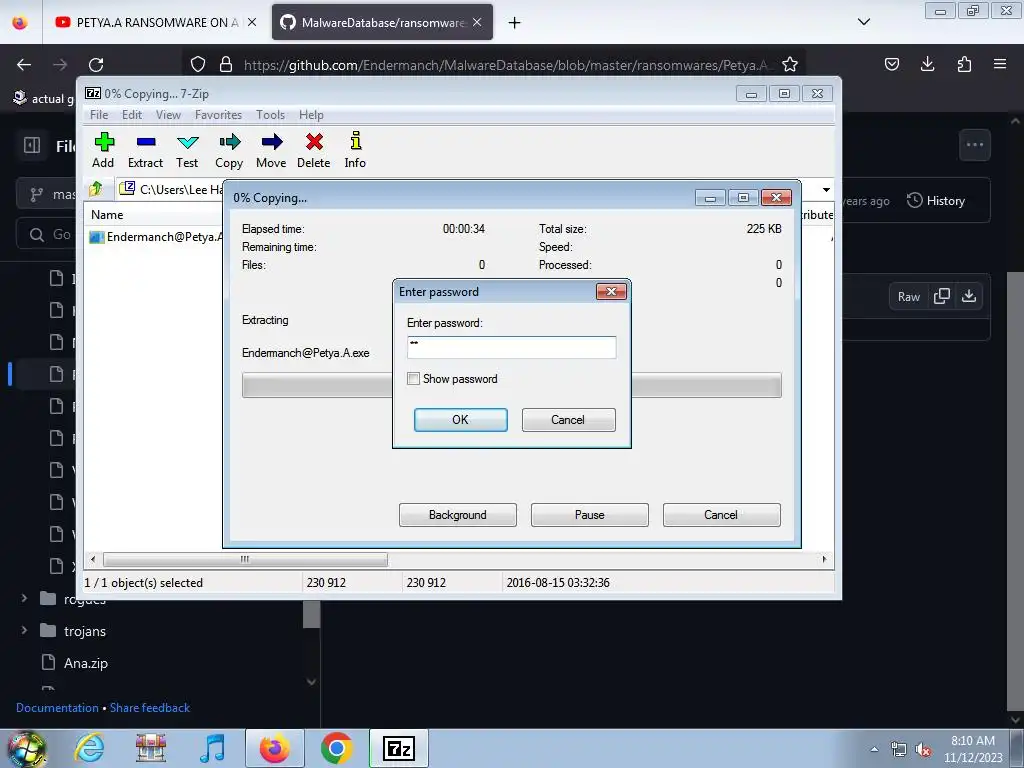This screenshot has height=768, width=1024.
Task: Expand the trojans folder in GitHub tree
Action: [x=24, y=631]
